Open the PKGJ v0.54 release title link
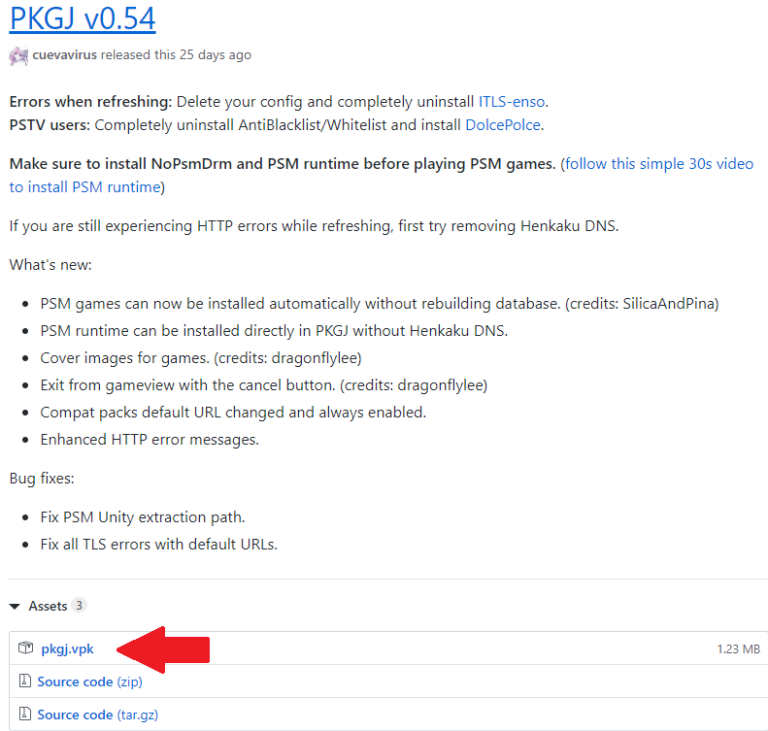The image size is (768, 731). pyautogui.click(x=82, y=19)
